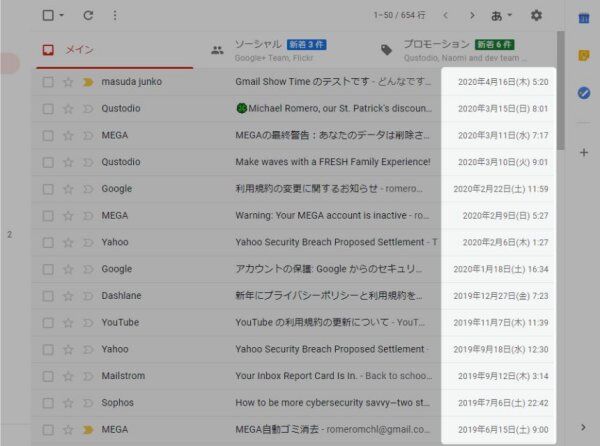Open the アカウントの保護 Google email
The width and height of the screenshot is (600, 446).
[x=329, y=269]
